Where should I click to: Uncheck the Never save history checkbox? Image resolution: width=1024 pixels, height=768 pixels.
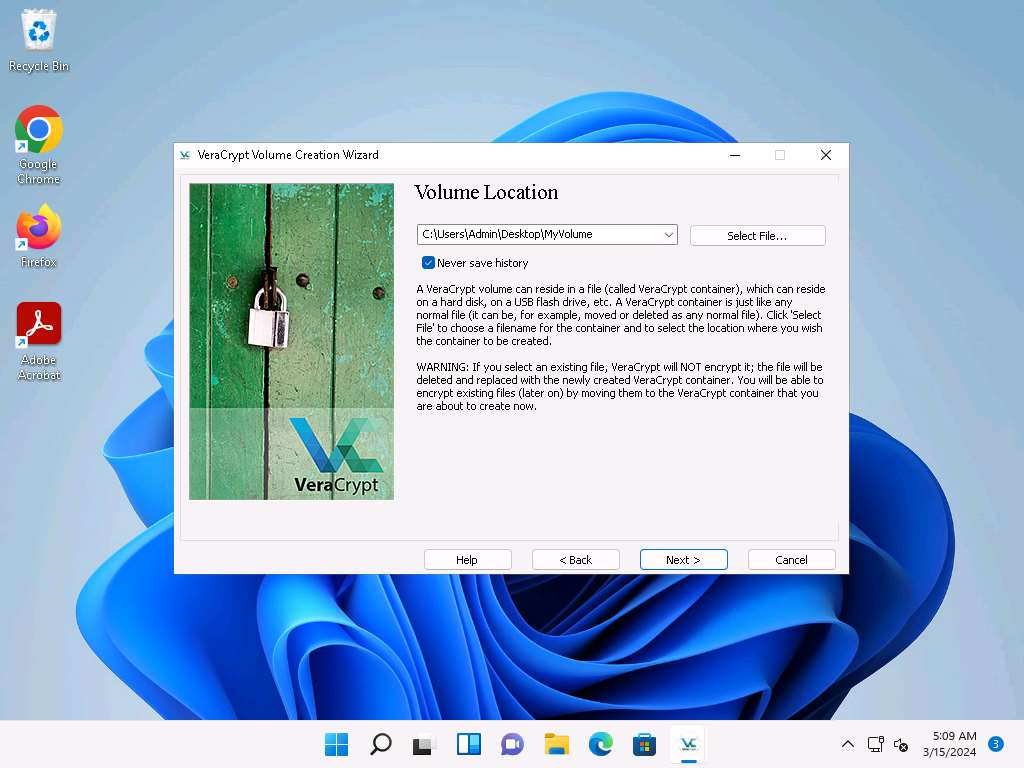[x=428, y=263]
